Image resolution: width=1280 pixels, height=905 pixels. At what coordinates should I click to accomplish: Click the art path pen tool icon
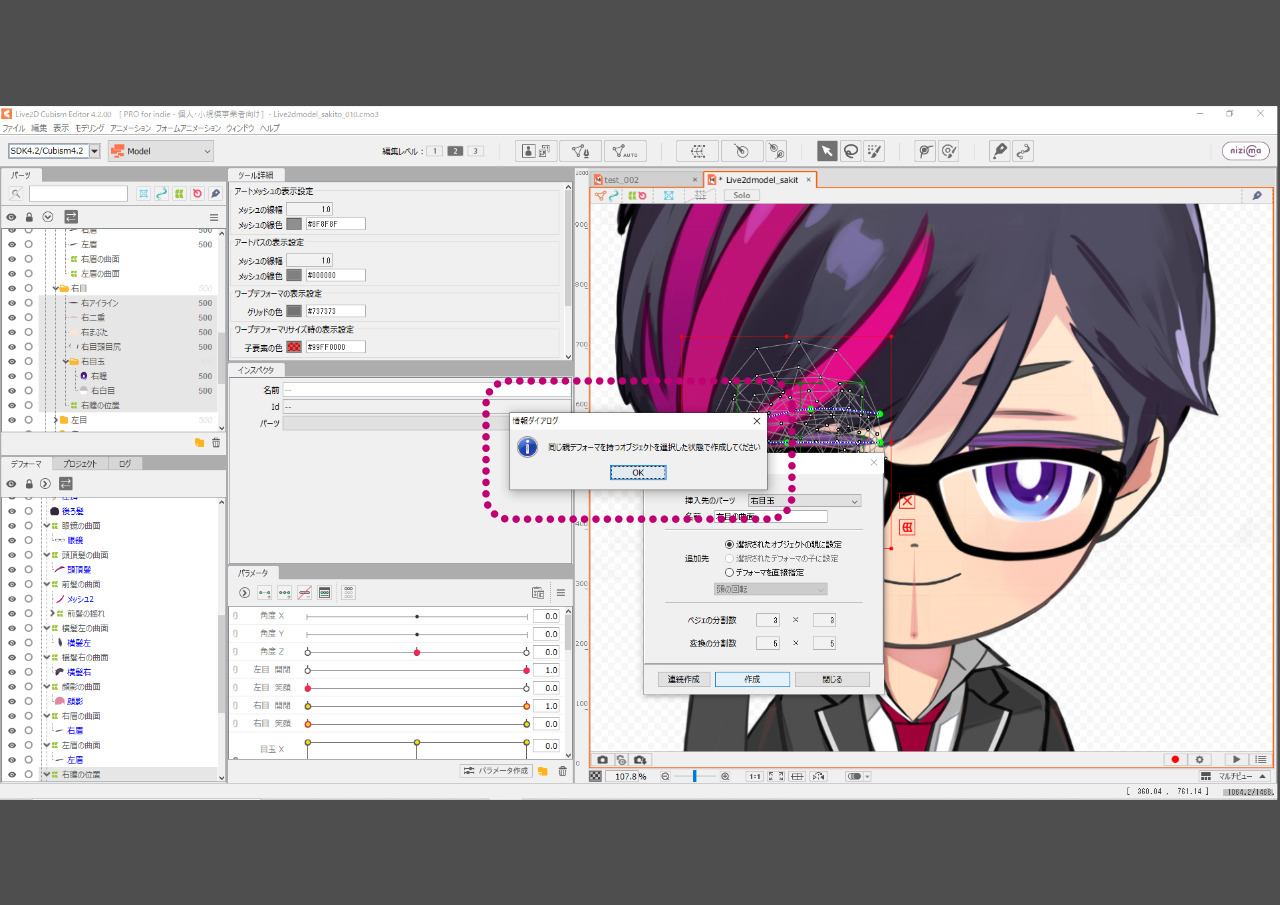(x=999, y=151)
